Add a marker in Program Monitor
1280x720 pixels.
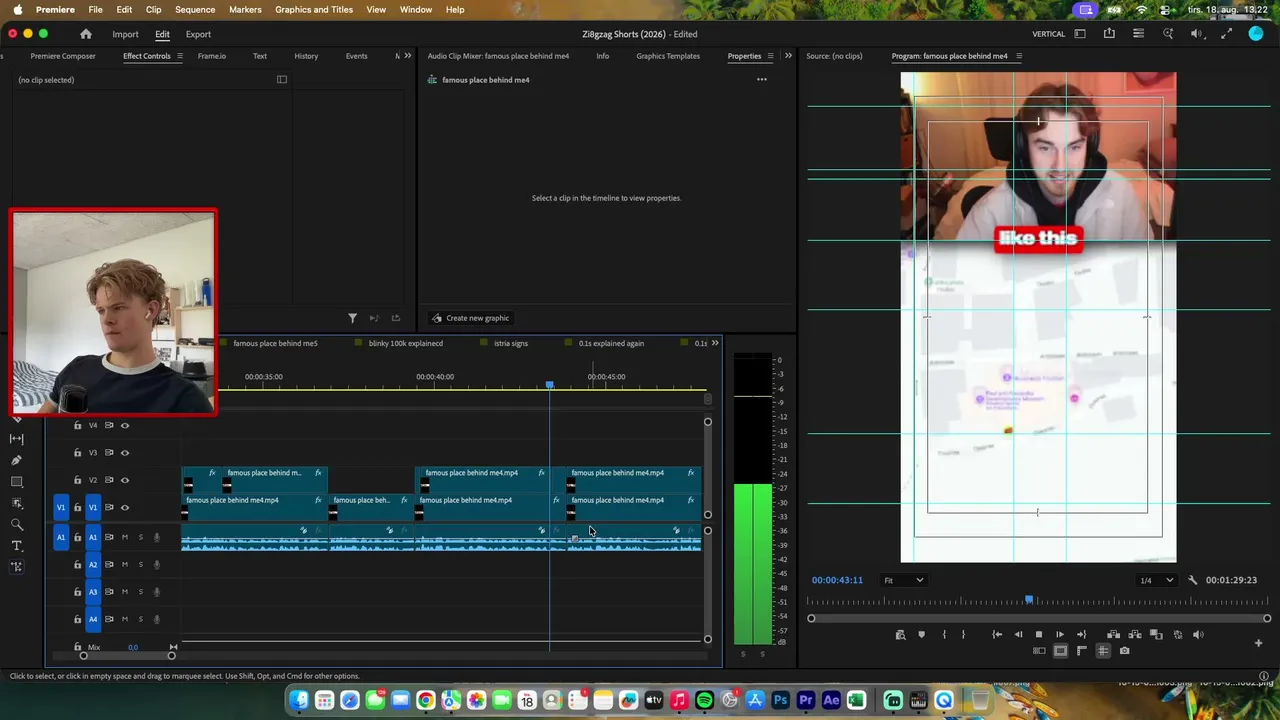point(922,634)
